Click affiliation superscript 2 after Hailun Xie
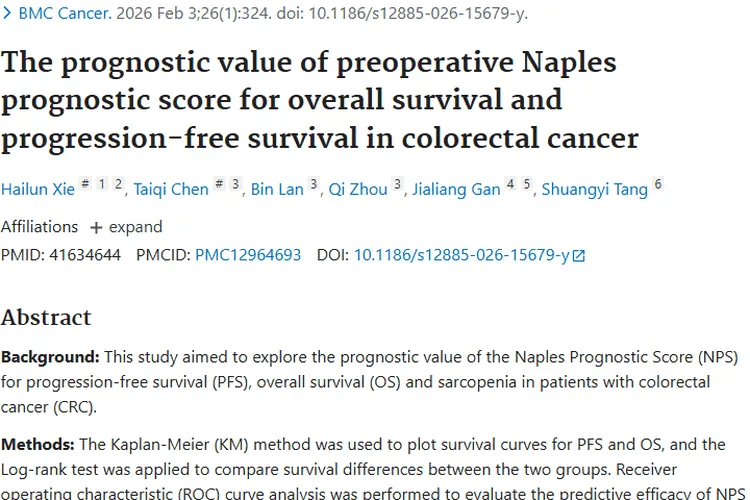The width and height of the screenshot is (750, 500). tap(118, 184)
